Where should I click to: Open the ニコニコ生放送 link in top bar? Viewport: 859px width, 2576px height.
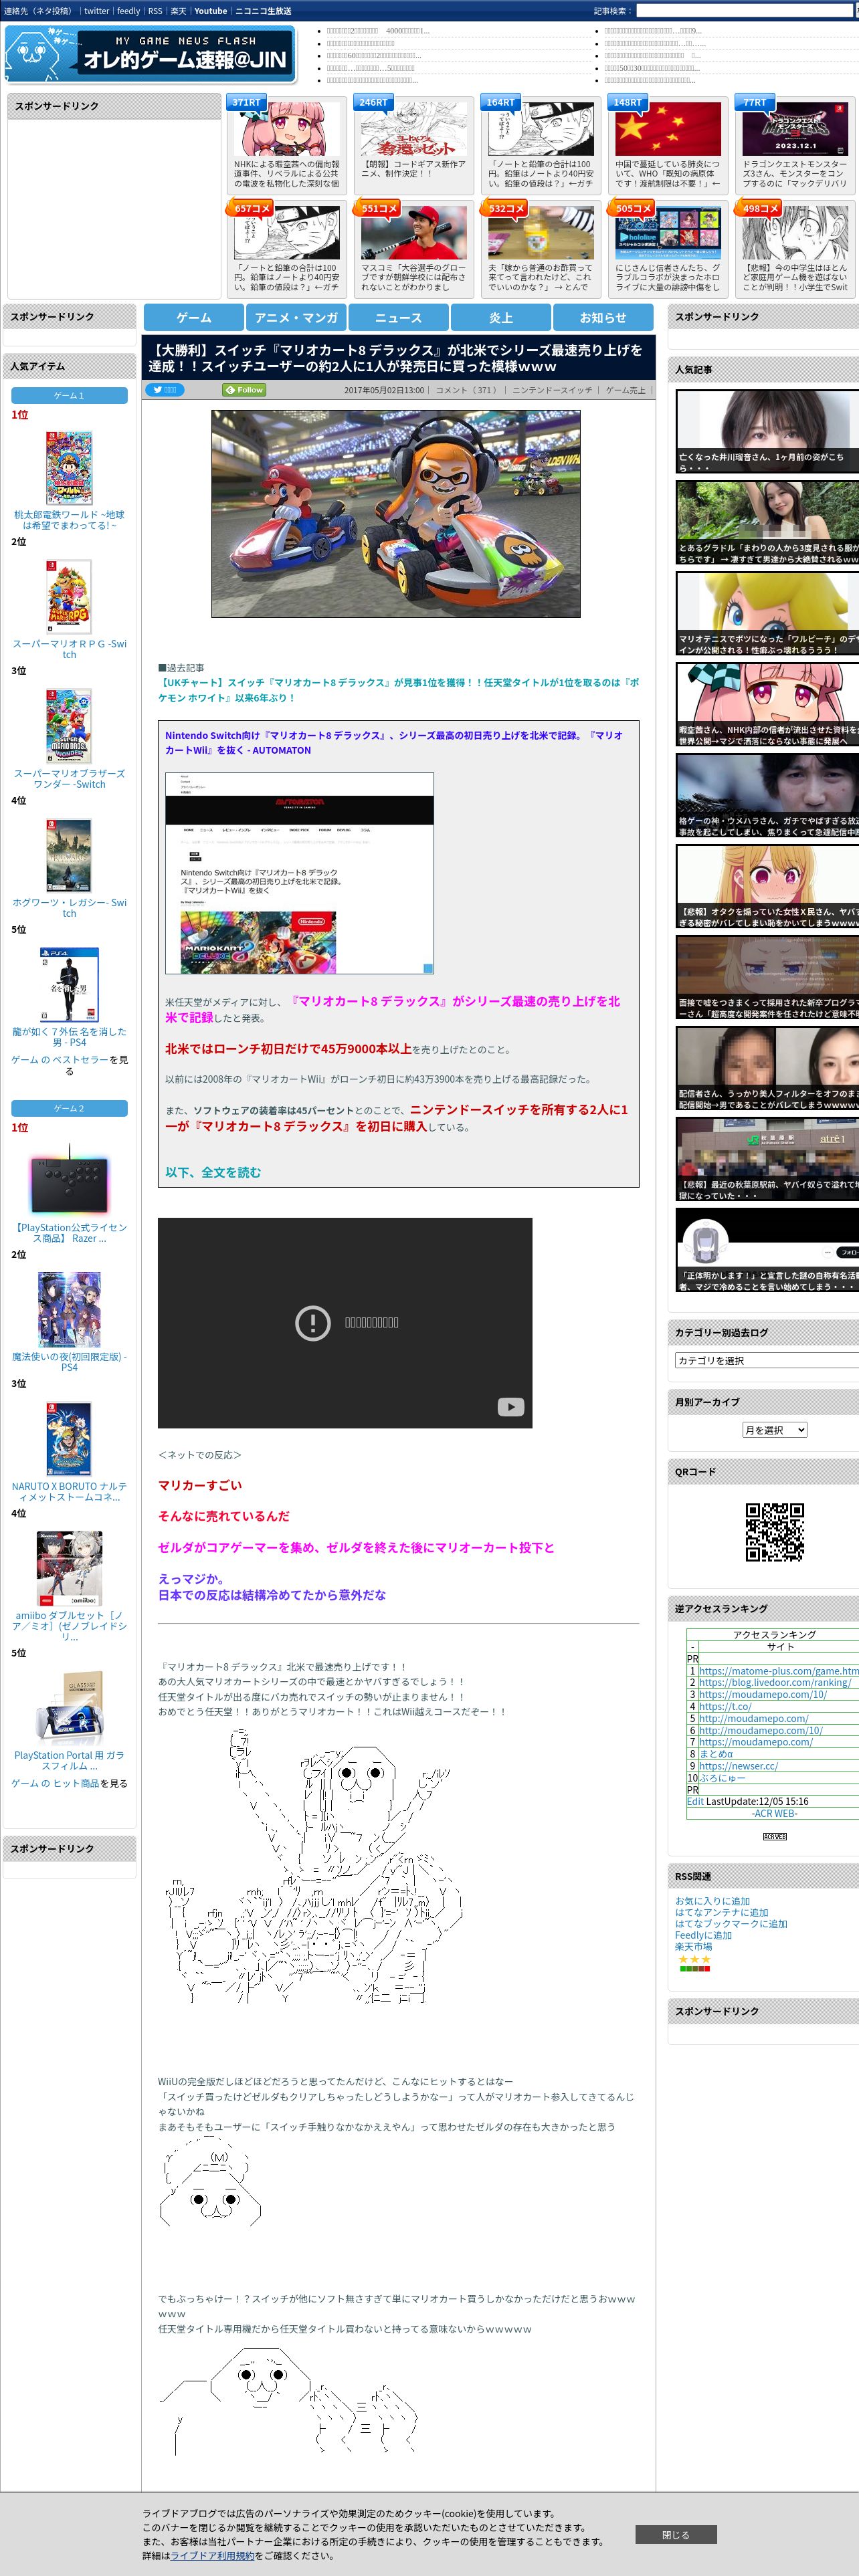pos(263,11)
